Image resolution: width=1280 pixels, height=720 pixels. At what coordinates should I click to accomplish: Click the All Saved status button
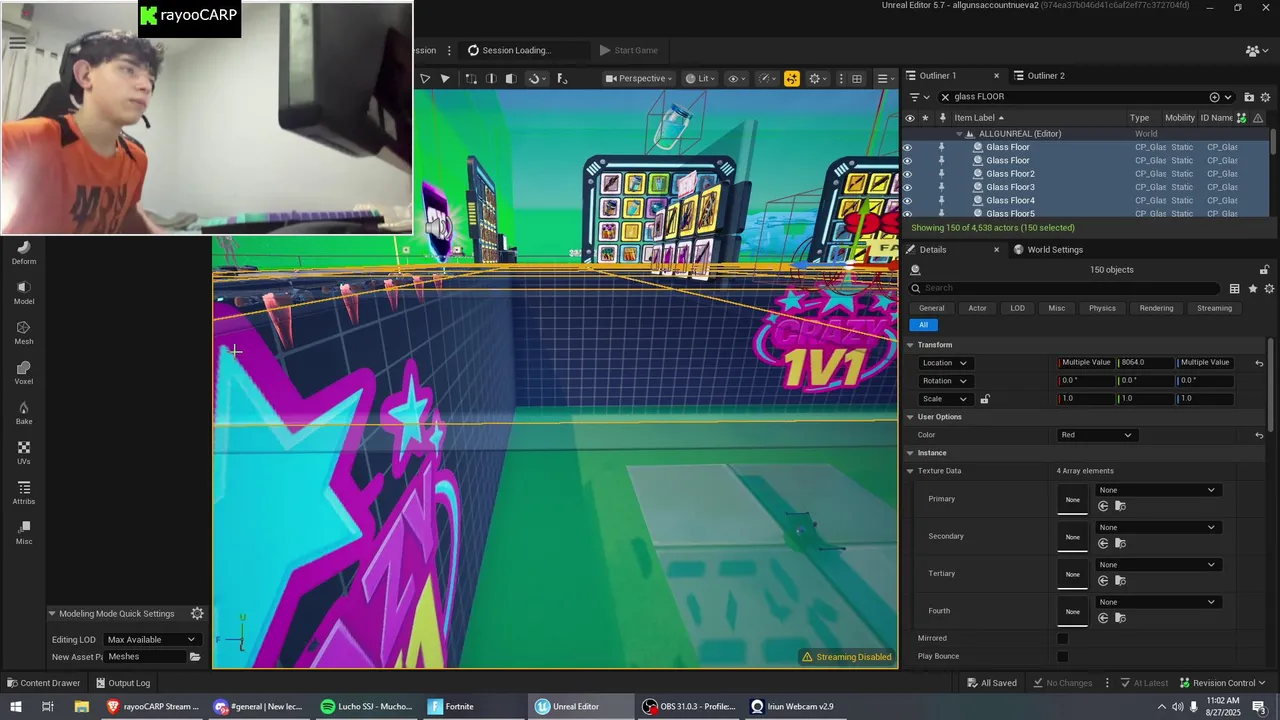tap(991, 683)
